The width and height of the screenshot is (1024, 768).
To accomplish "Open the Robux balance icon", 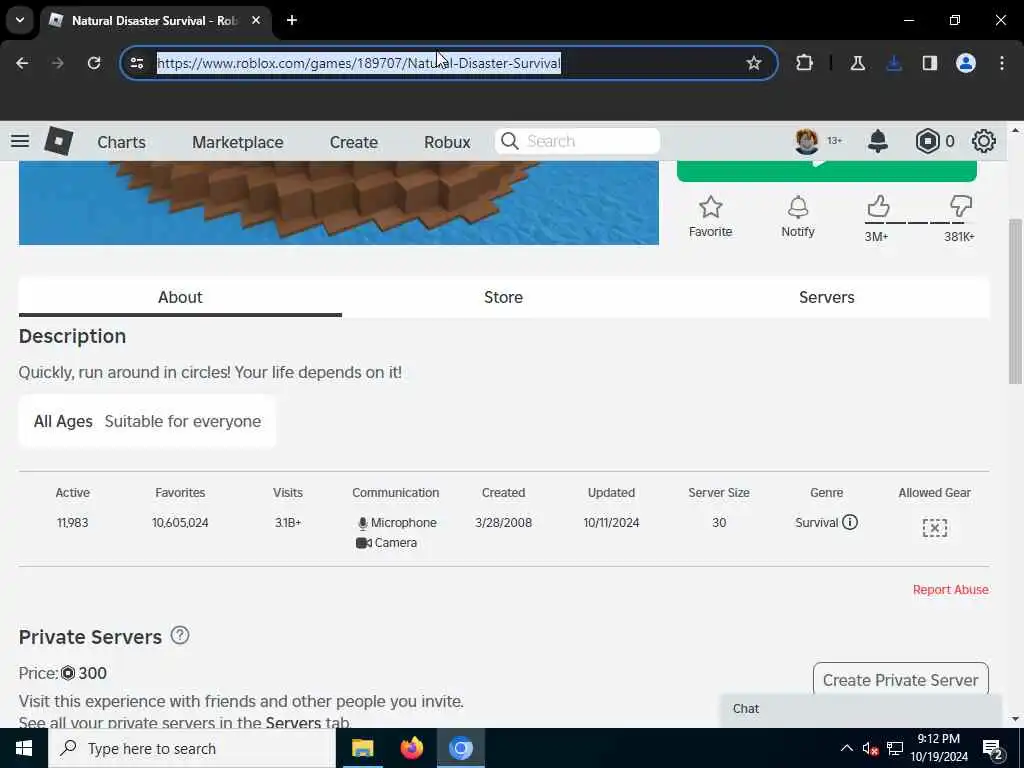I will coord(927,141).
